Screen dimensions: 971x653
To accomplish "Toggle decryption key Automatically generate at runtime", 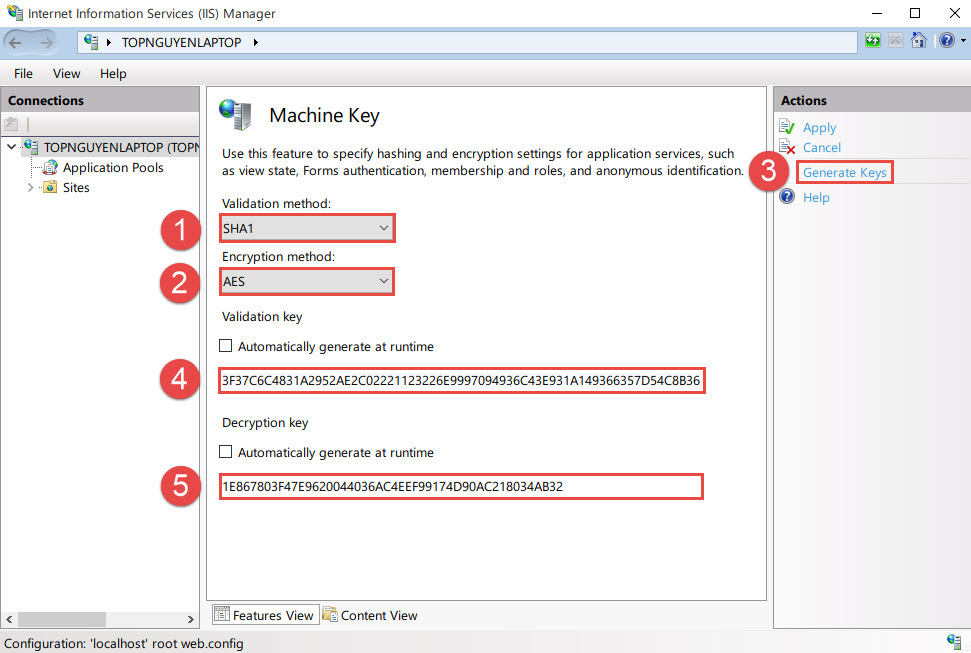I will (x=226, y=452).
